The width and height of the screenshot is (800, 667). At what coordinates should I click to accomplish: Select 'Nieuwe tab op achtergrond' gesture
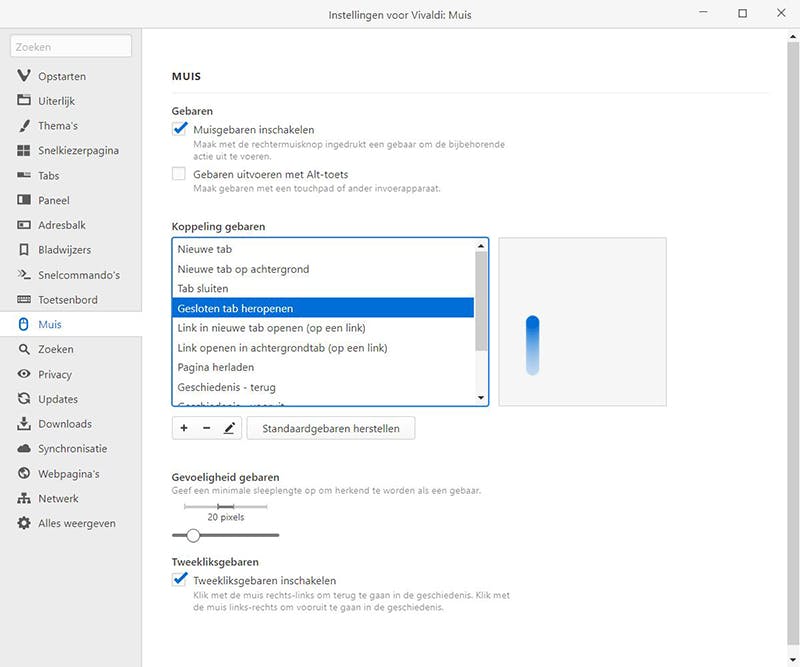coord(323,269)
